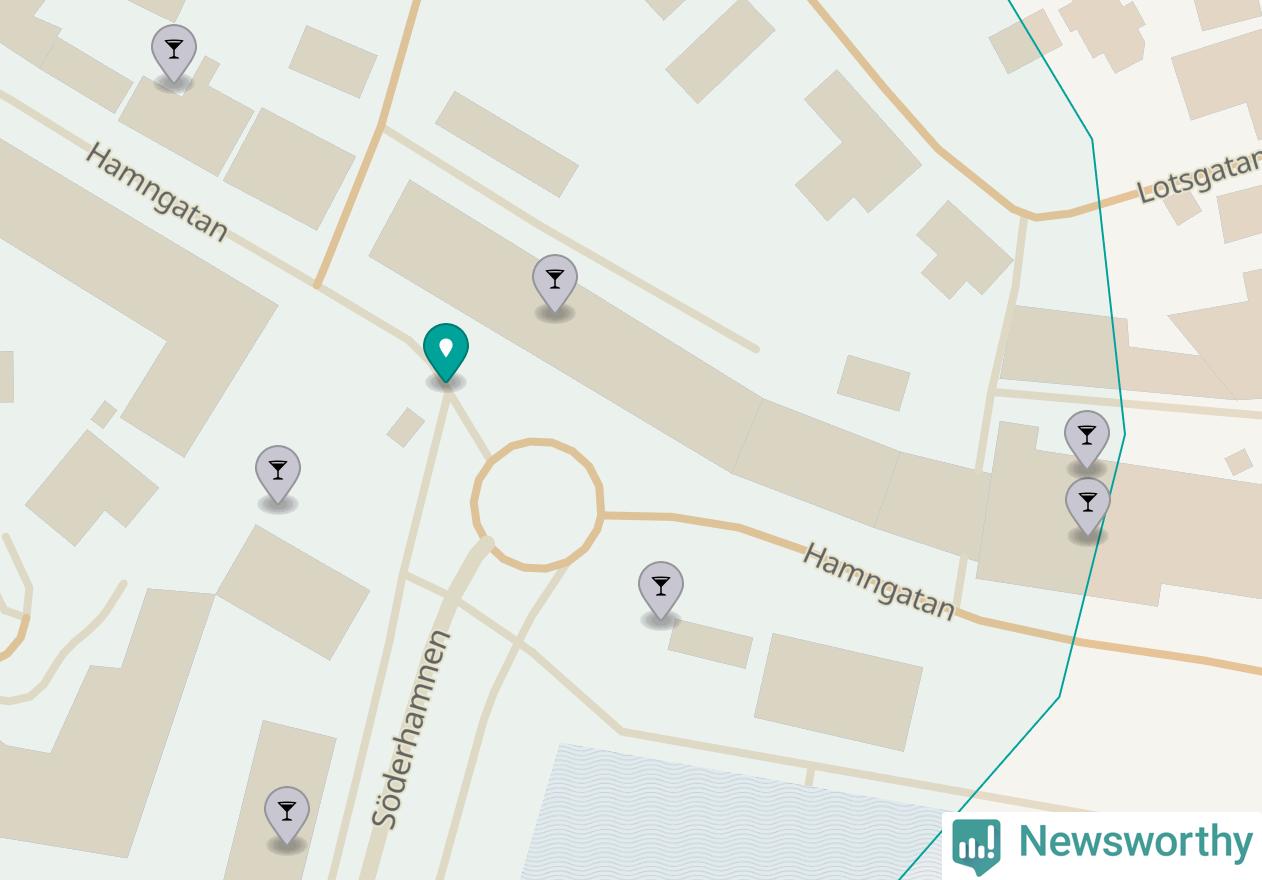Screen dimensions: 1262x880
Task: Click the large rectangular building below the right Hamngatan label
Action: [838, 692]
